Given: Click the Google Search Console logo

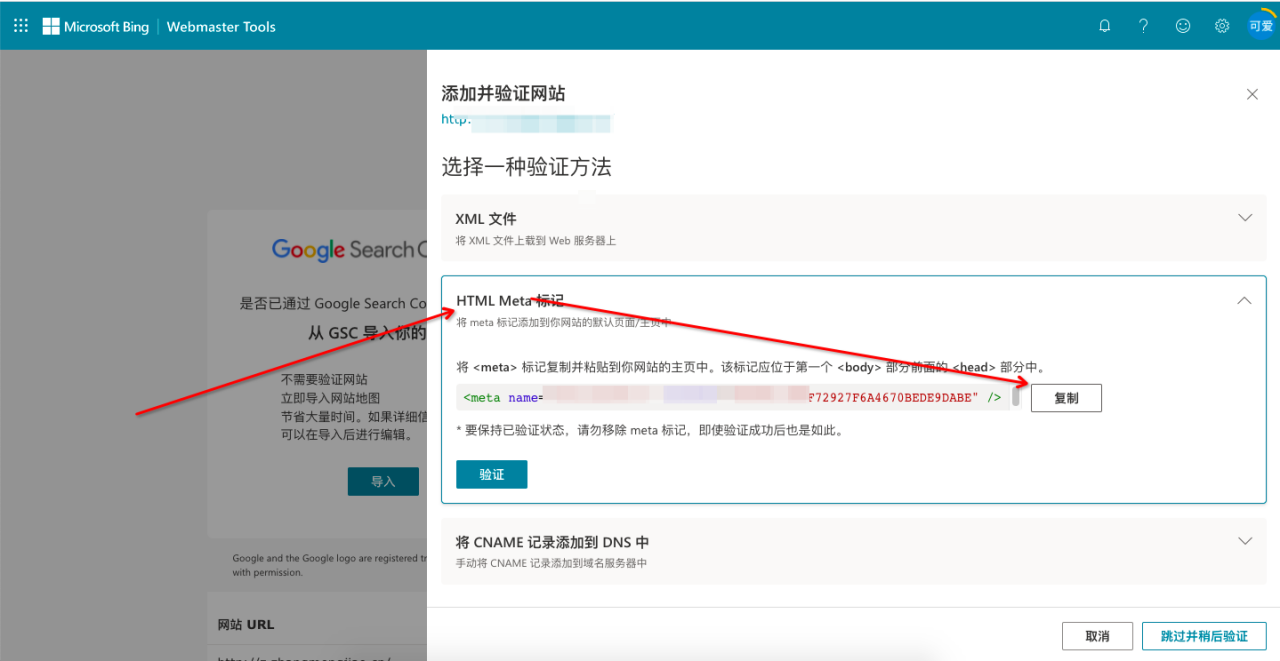Looking at the screenshot, I should [349, 250].
